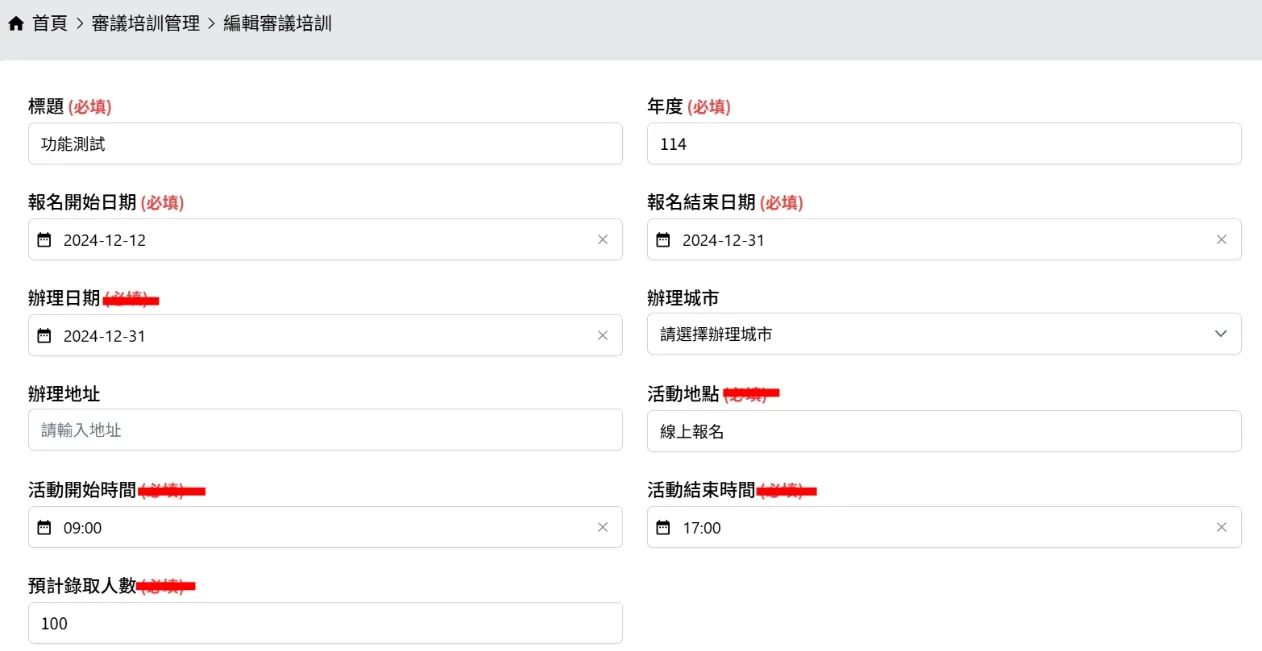
Task: Focus the 辦理地址 address input
Action: click(x=325, y=430)
